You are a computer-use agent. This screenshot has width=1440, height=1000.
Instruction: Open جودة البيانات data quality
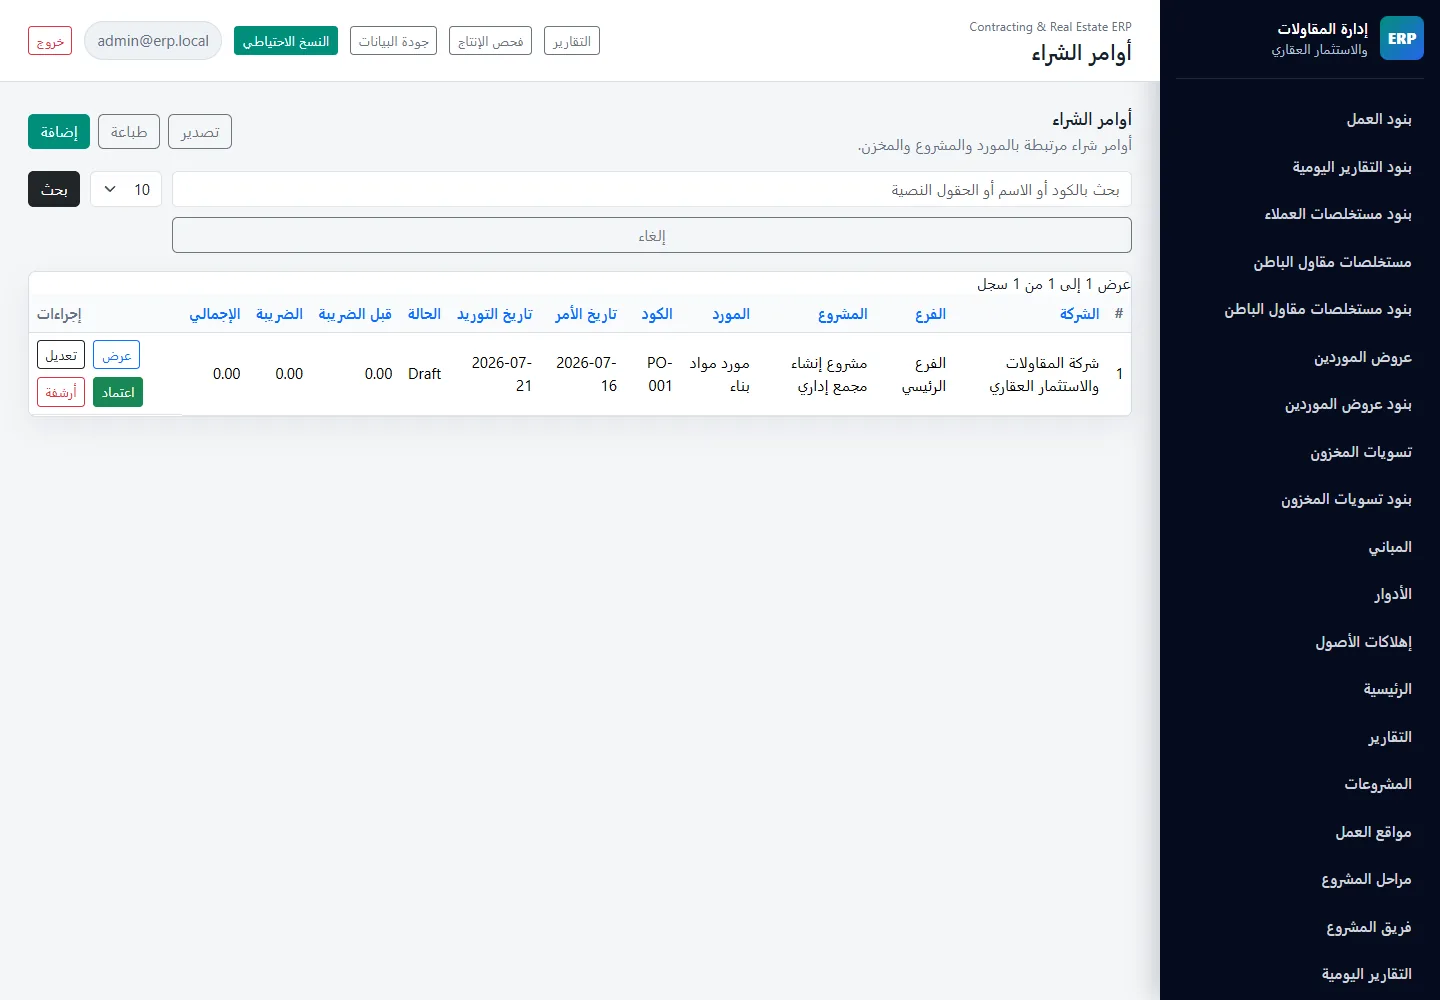[394, 41]
